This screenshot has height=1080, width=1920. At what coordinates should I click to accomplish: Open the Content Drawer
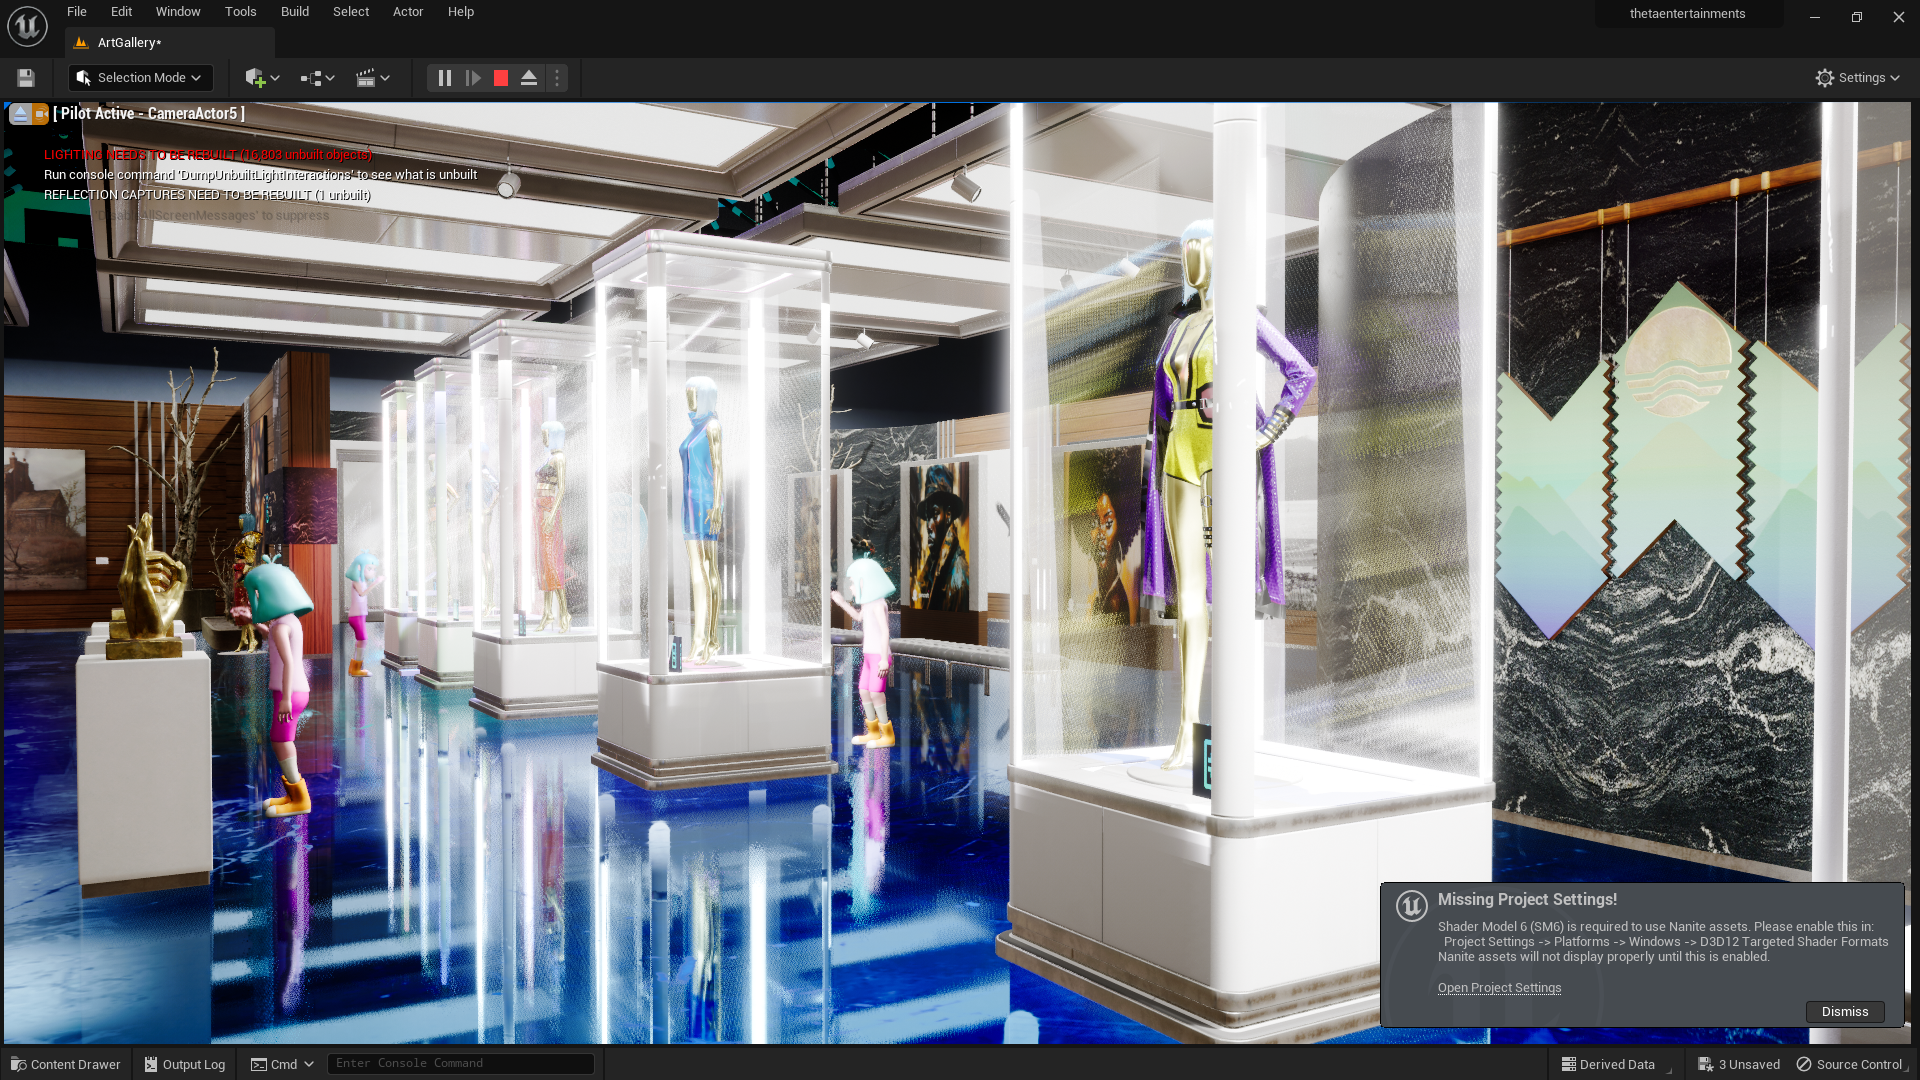click(x=66, y=1064)
